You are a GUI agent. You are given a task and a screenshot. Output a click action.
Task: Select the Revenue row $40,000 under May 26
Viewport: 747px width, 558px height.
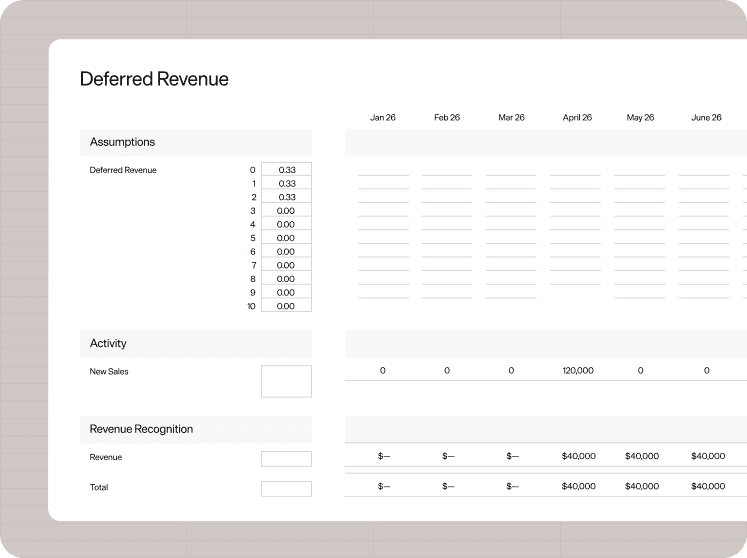(642, 456)
